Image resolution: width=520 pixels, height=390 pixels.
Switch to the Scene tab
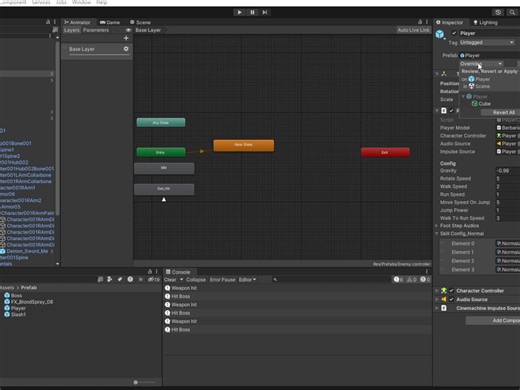point(140,22)
